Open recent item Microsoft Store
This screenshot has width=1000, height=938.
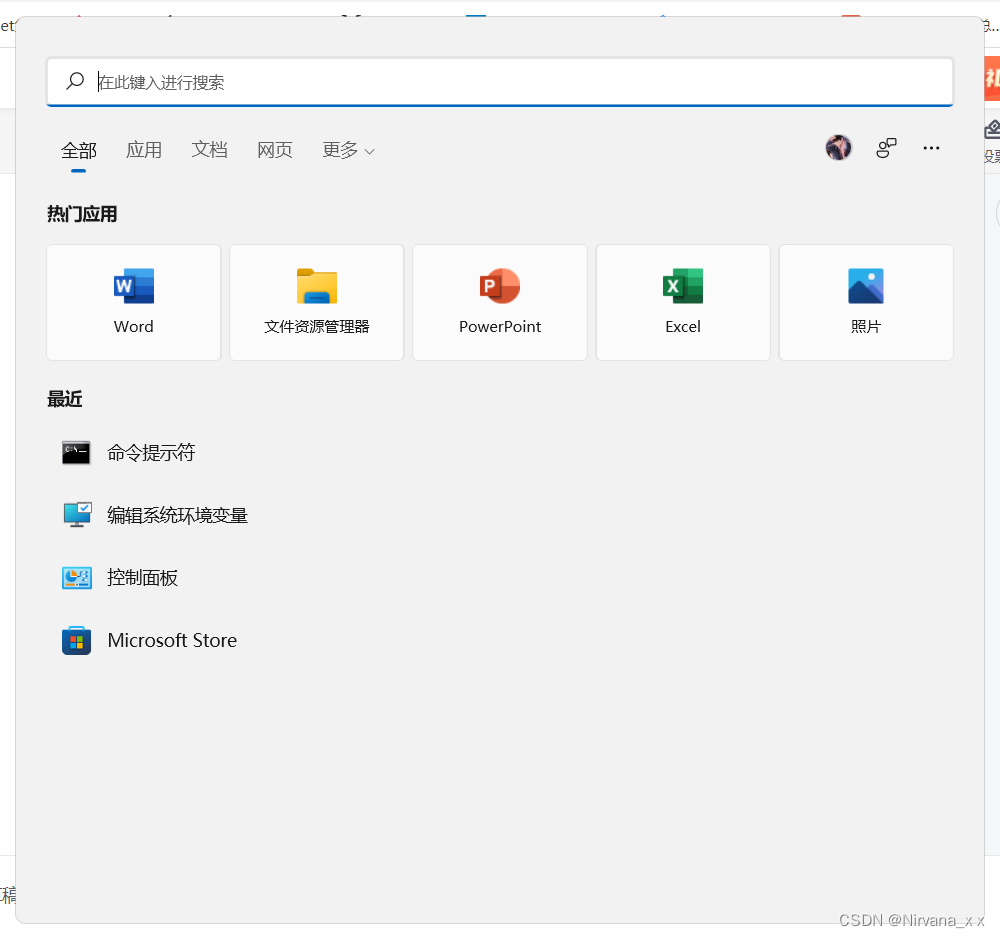172,640
